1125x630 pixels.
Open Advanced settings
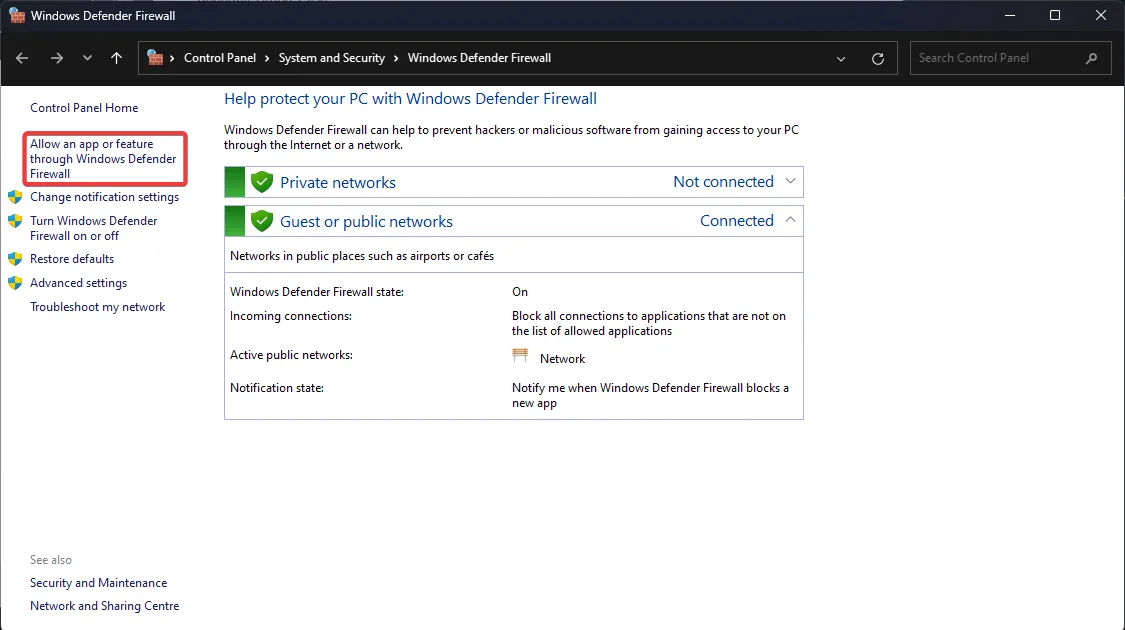coord(78,283)
